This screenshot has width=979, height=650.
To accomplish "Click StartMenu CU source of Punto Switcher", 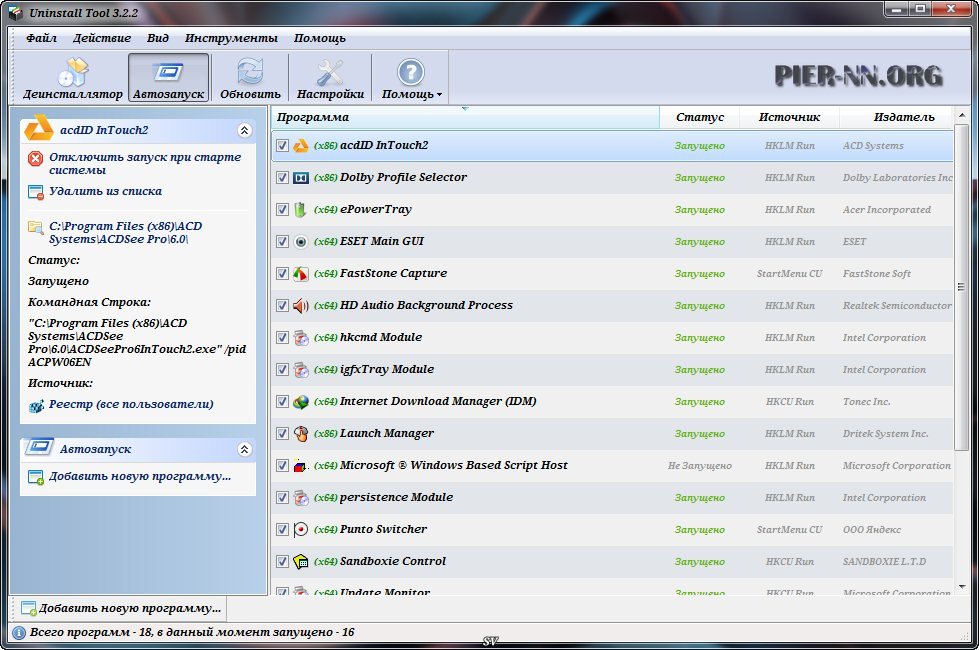I will tap(789, 529).
